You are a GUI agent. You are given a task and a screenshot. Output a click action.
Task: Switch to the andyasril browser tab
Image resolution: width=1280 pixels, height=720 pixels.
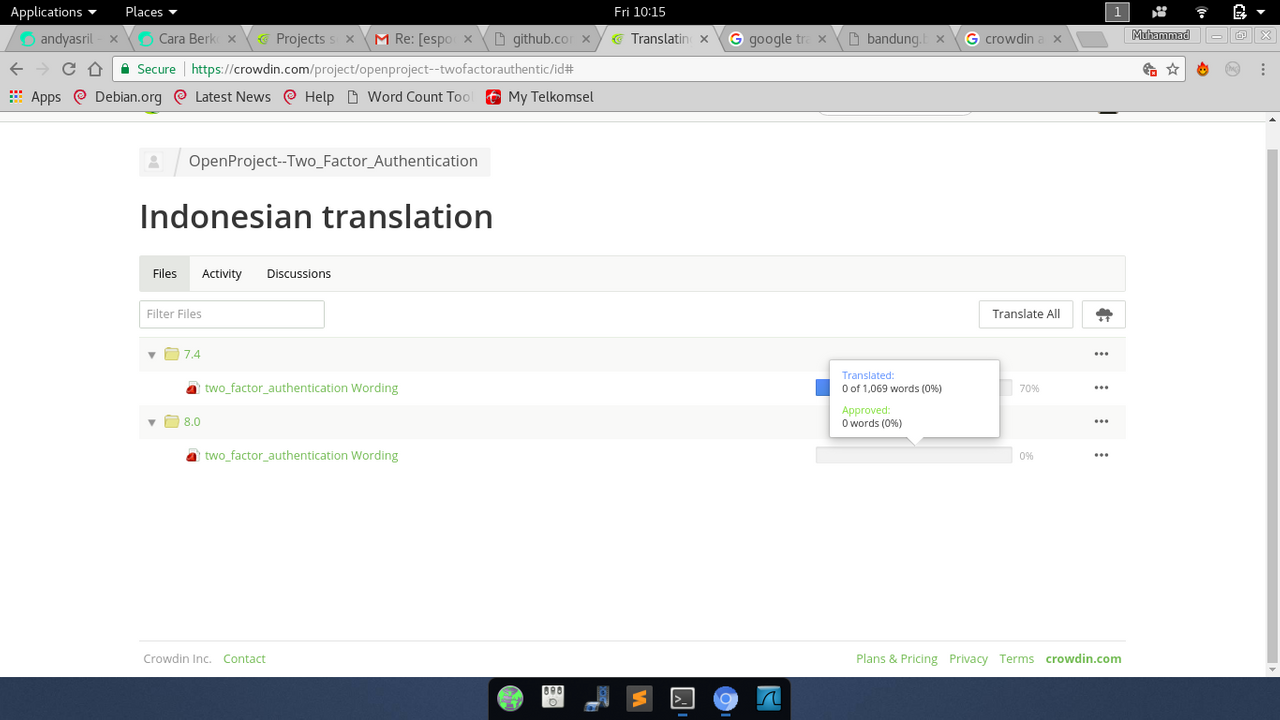click(71, 39)
